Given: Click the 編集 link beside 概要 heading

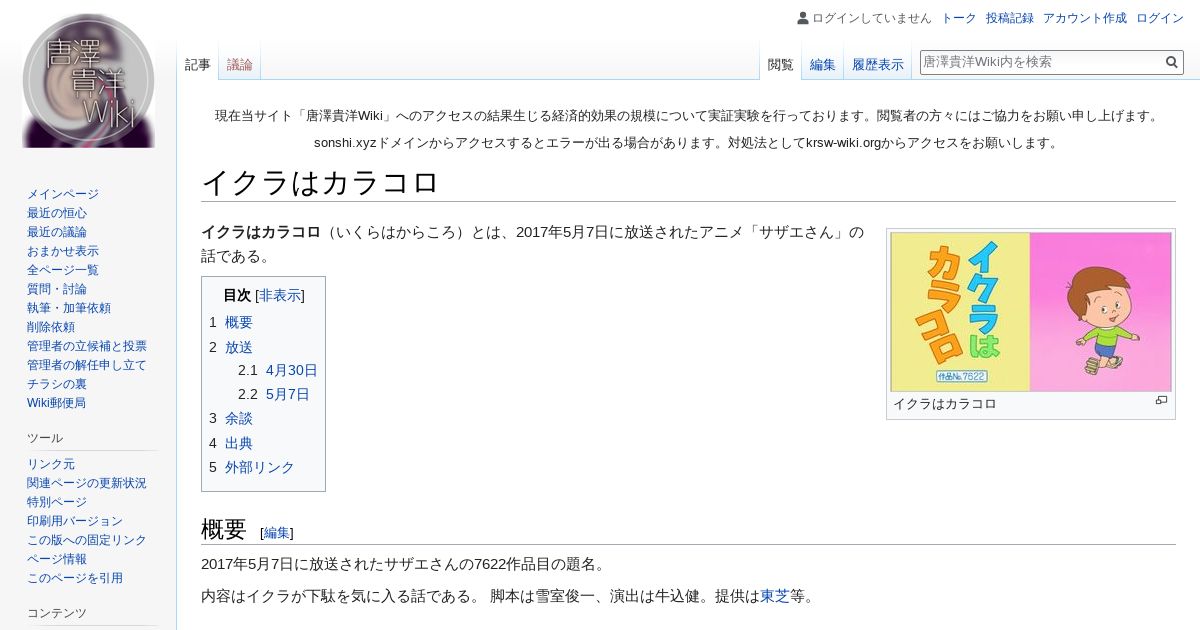Looking at the screenshot, I should (277, 533).
